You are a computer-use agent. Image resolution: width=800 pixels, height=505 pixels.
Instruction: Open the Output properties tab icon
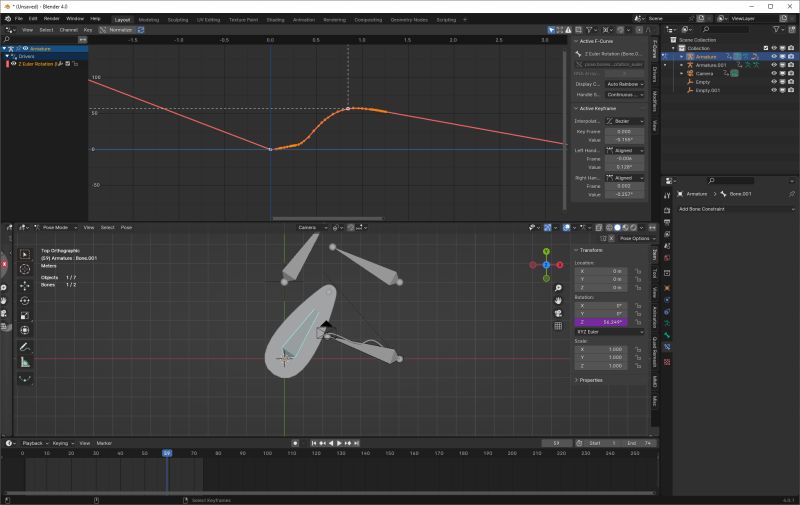667,222
